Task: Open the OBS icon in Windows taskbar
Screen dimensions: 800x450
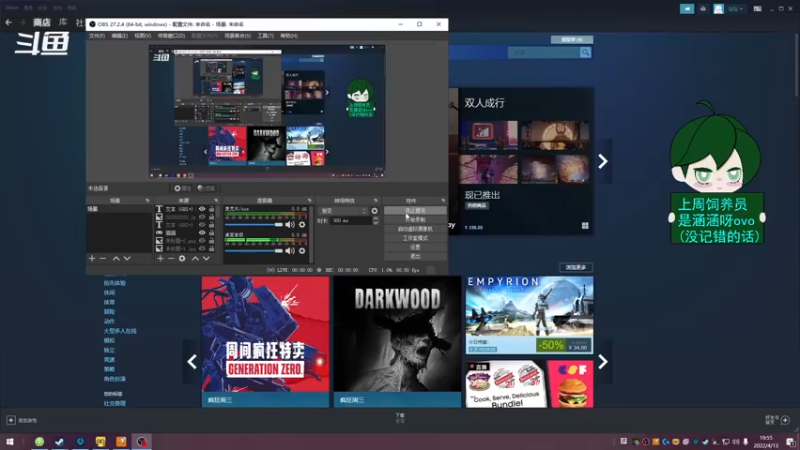Action: (141, 441)
